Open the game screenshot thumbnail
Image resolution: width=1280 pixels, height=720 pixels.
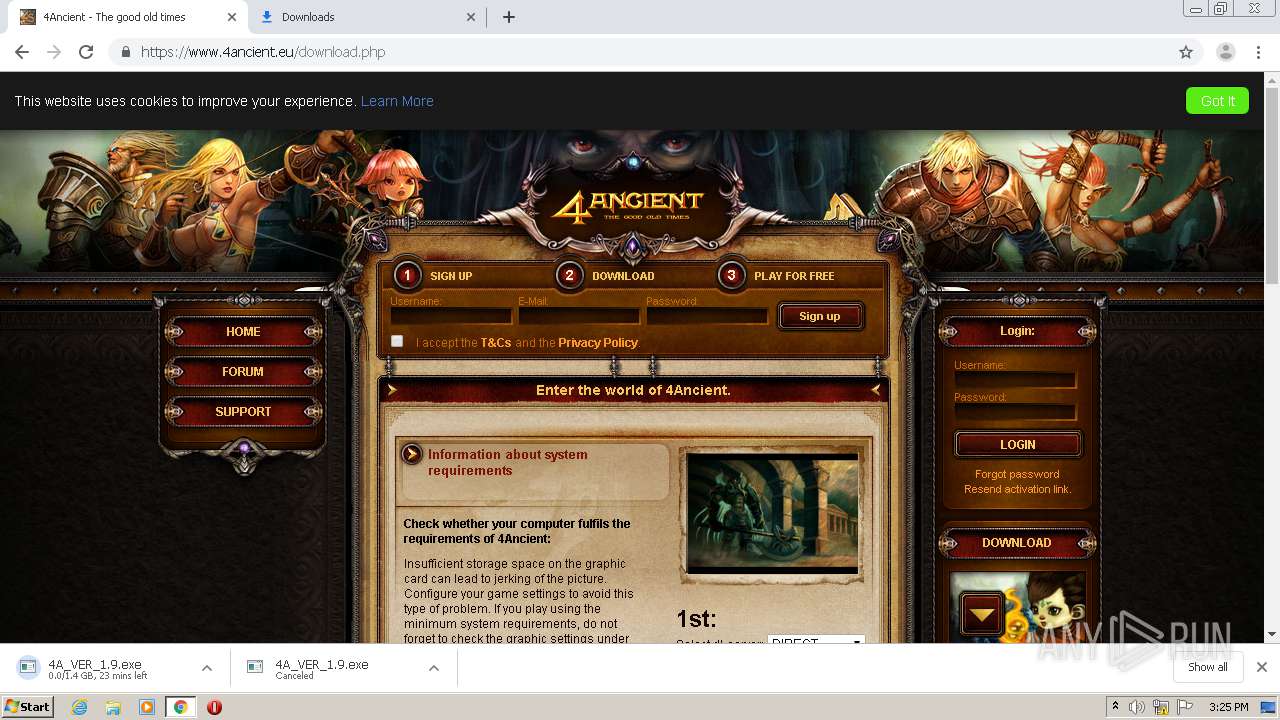pos(772,513)
